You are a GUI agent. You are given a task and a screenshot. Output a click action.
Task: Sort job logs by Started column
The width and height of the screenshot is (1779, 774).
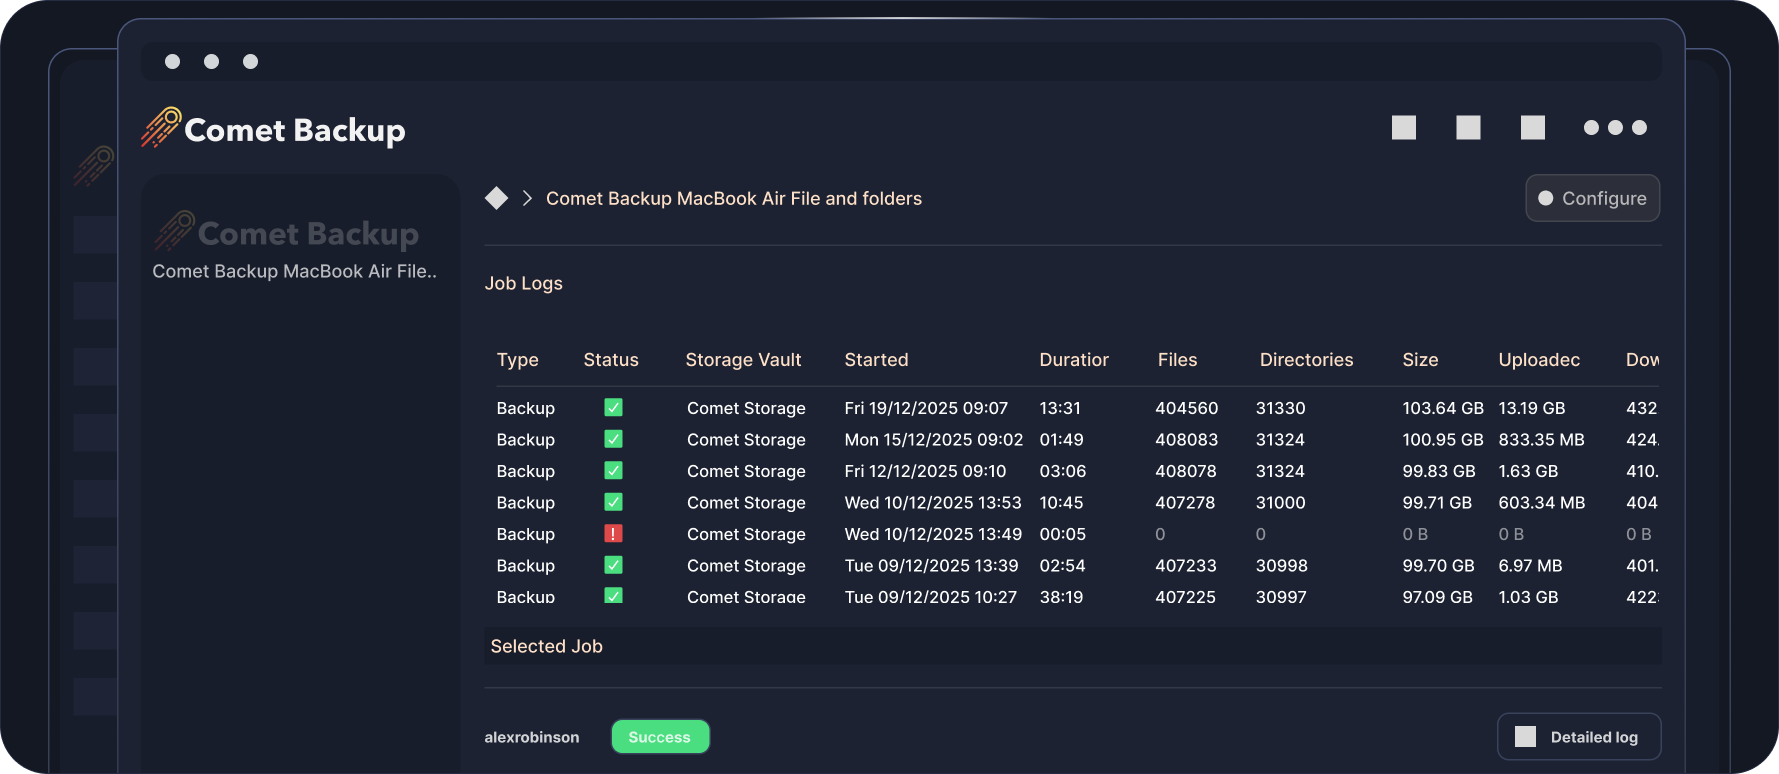click(x=876, y=360)
